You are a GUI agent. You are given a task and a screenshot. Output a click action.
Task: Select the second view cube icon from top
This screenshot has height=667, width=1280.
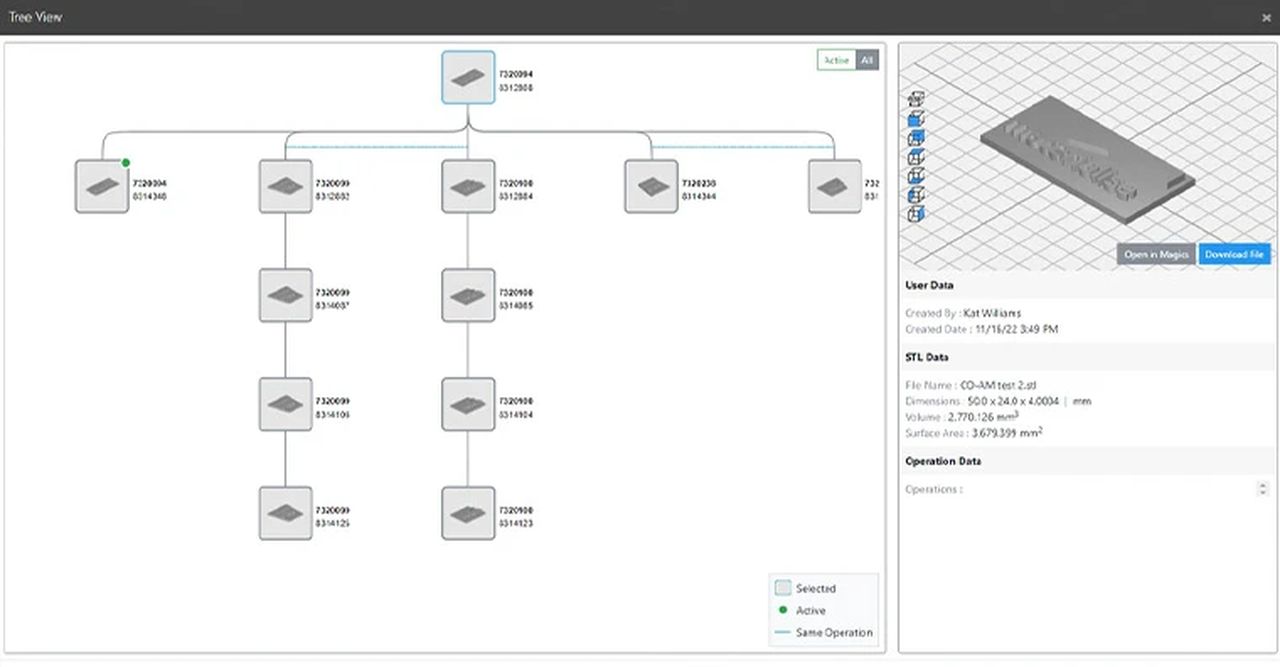coord(916,118)
